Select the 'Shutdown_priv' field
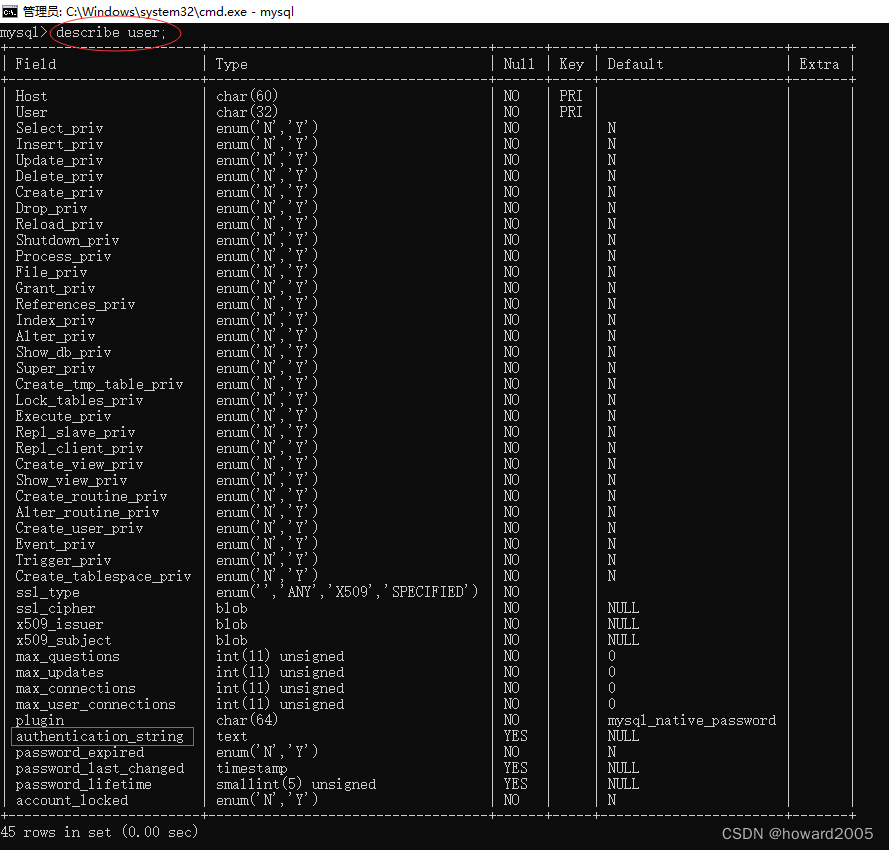Image resolution: width=889 pixels, height=850 pixels. point(67,240)
